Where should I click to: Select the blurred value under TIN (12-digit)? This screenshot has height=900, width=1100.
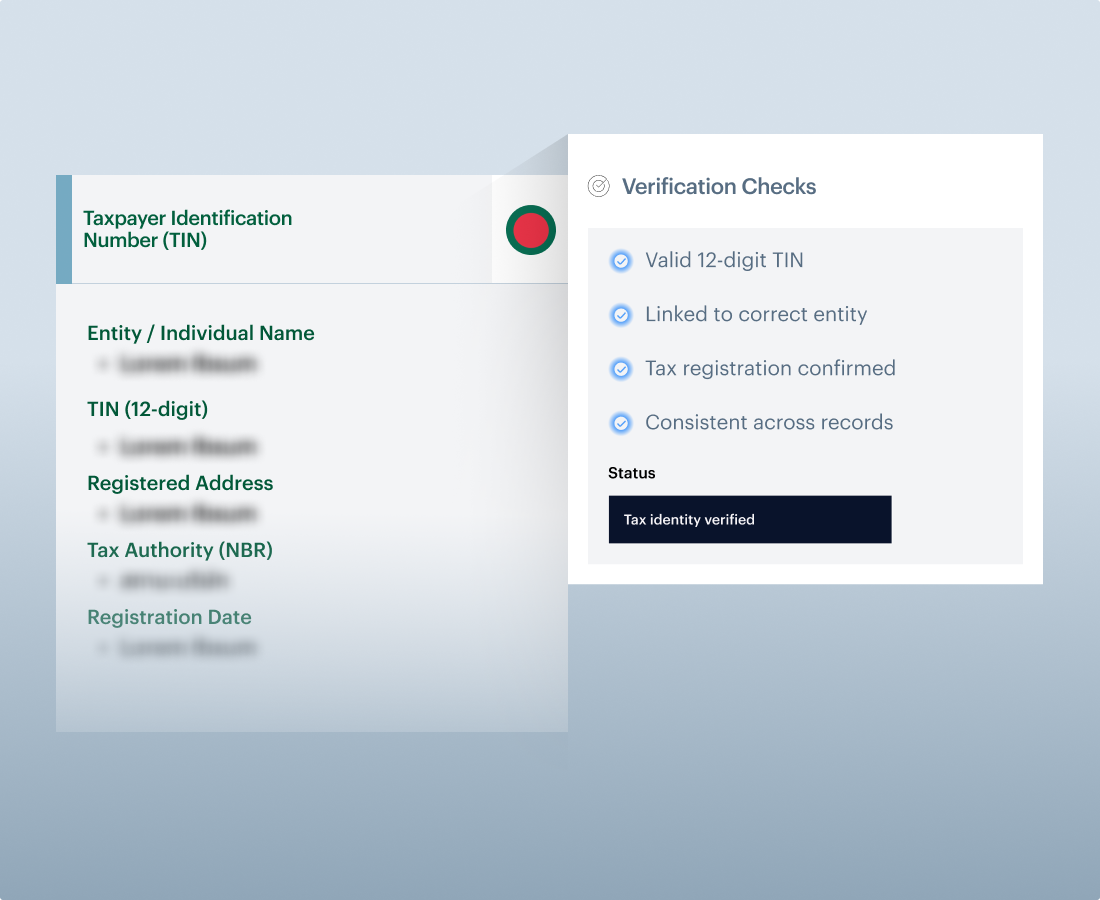pyautogui.click(x=187, y=446)
